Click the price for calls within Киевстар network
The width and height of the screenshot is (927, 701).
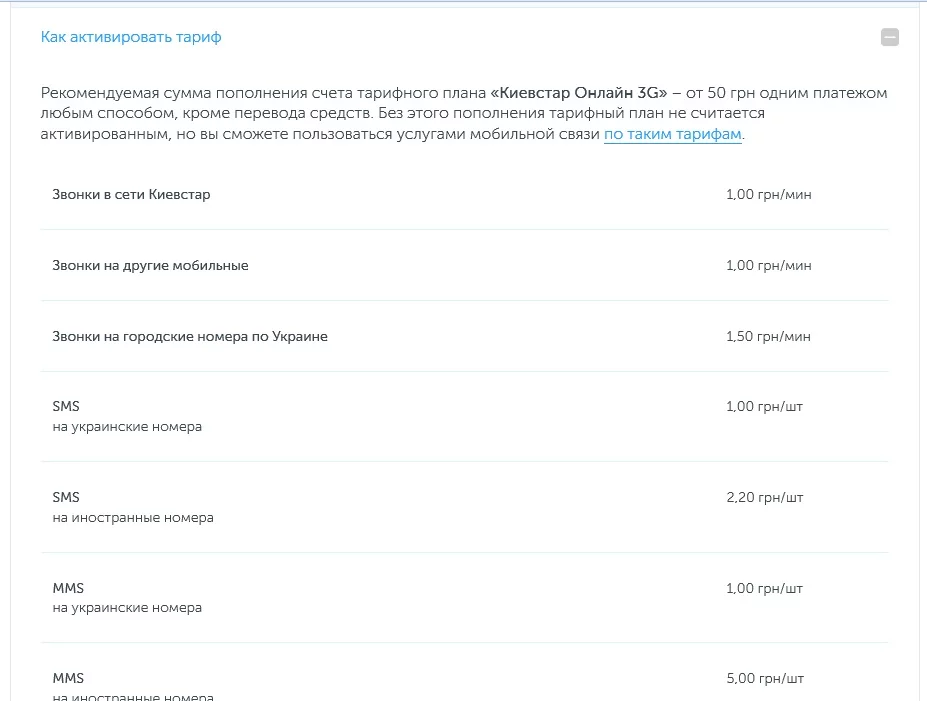pos(768,194)
